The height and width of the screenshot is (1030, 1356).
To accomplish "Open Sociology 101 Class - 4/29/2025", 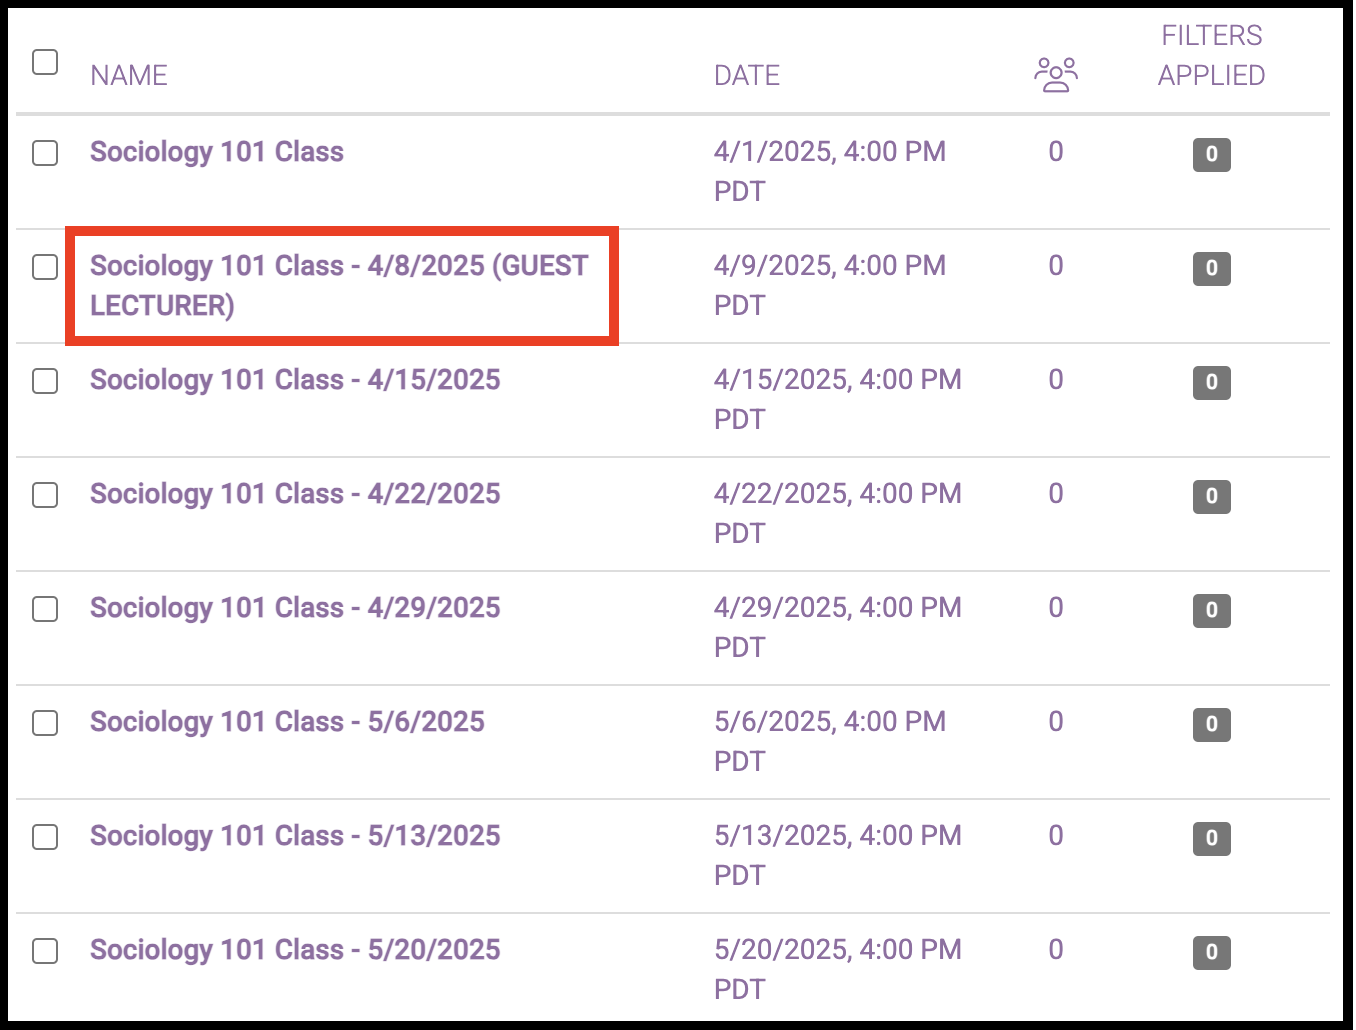I will click(x=295, y=608).
